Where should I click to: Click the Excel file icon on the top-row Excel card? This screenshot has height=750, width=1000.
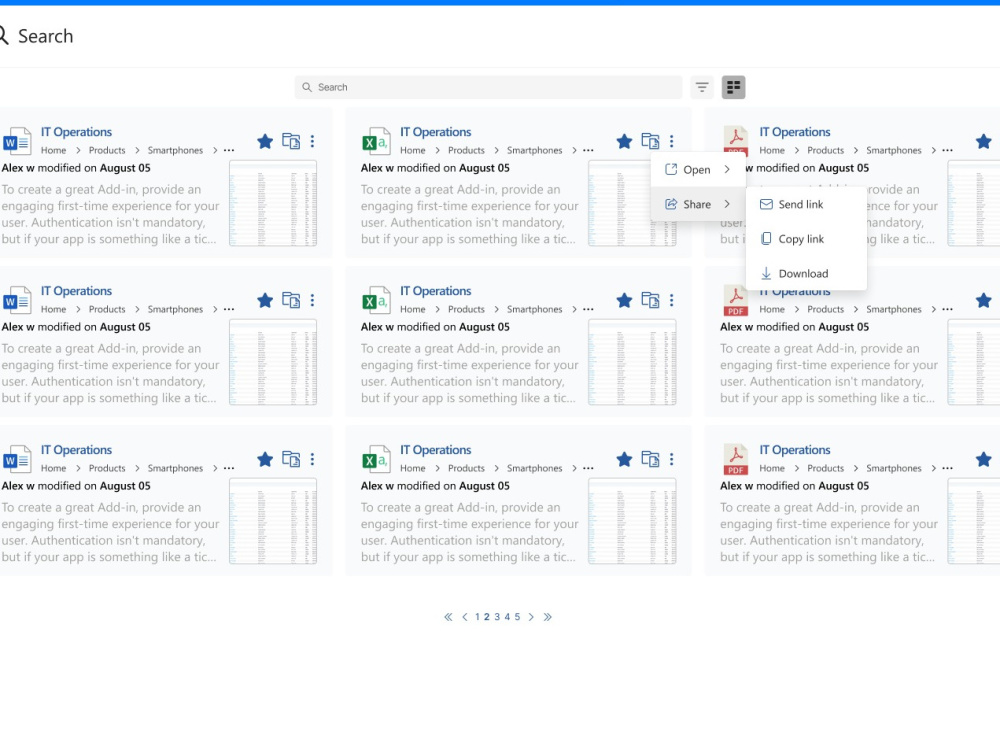(376, 142)
